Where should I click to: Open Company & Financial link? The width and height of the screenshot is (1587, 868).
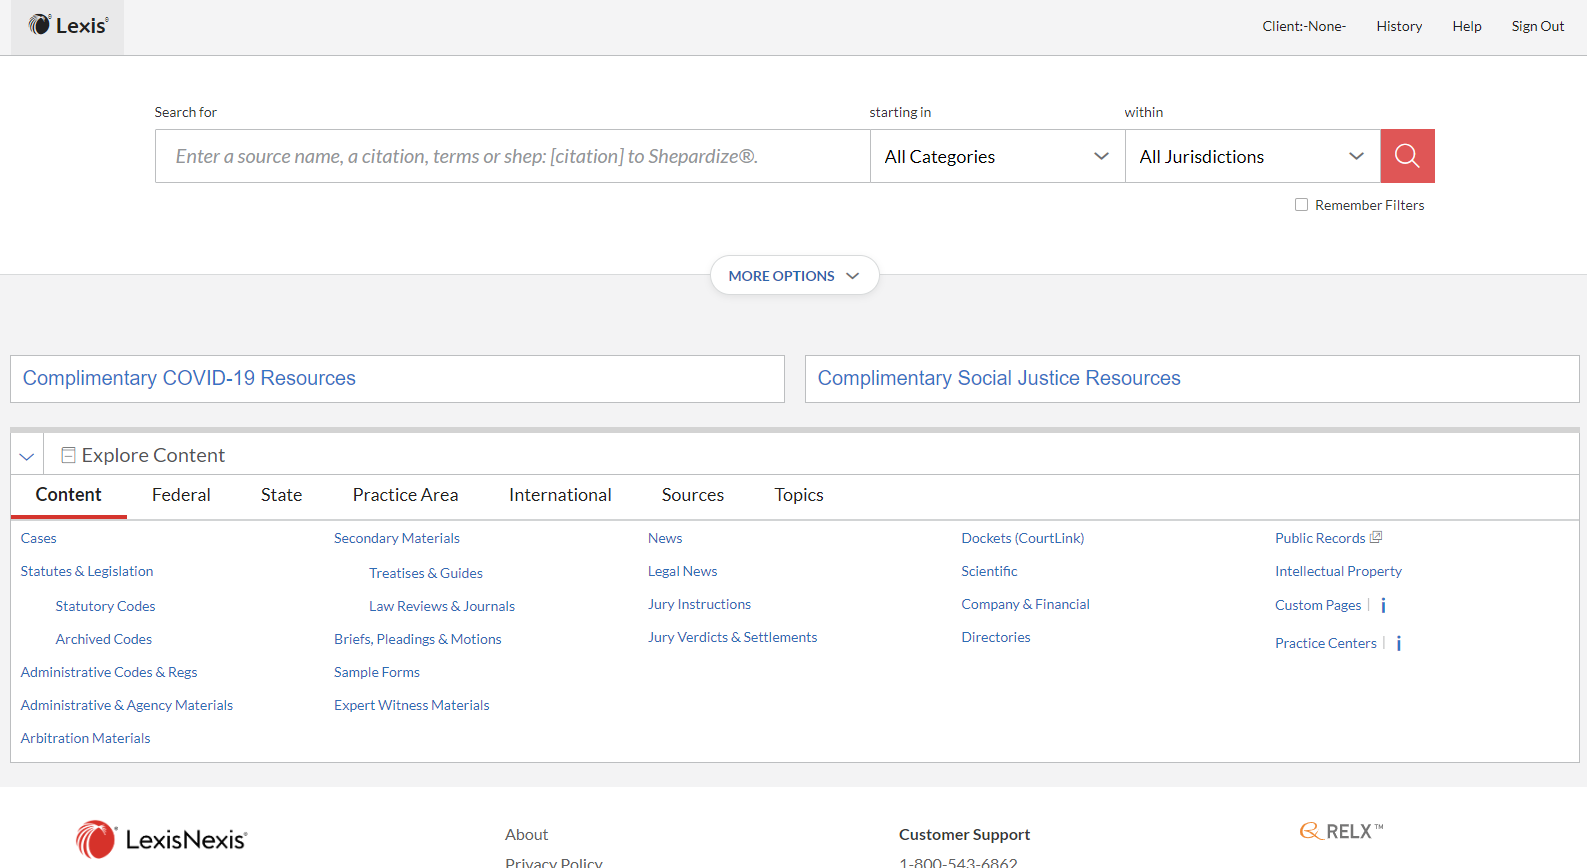1026,604
